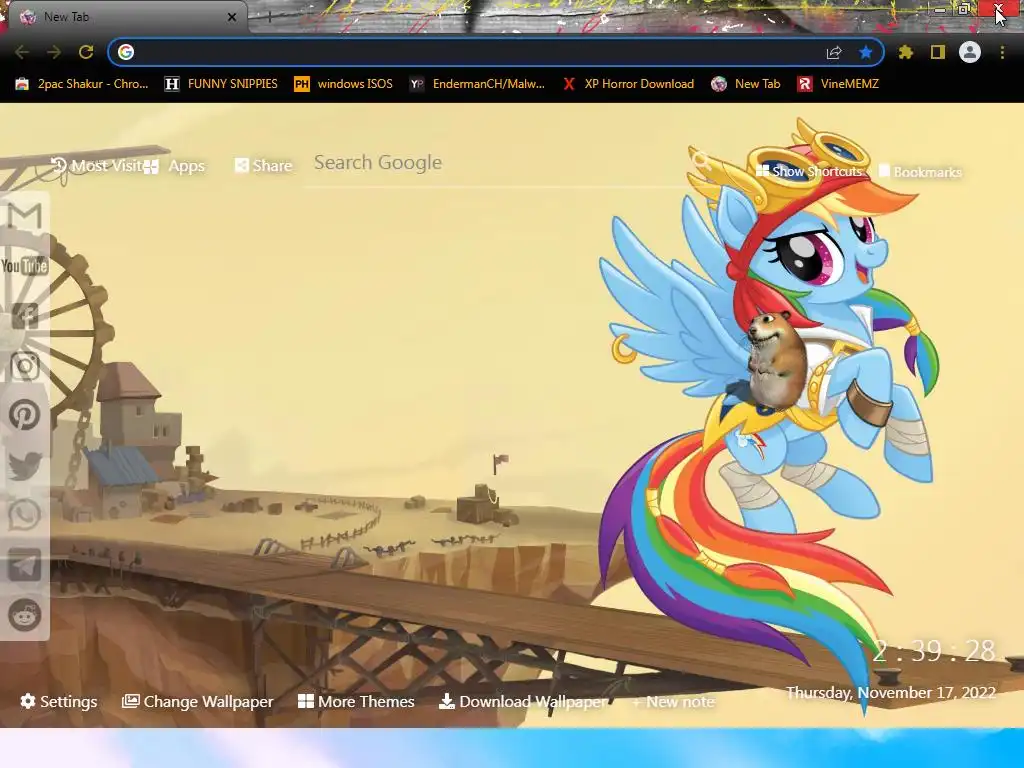Open the 2pac Shakur bookmark

[82, 84]
